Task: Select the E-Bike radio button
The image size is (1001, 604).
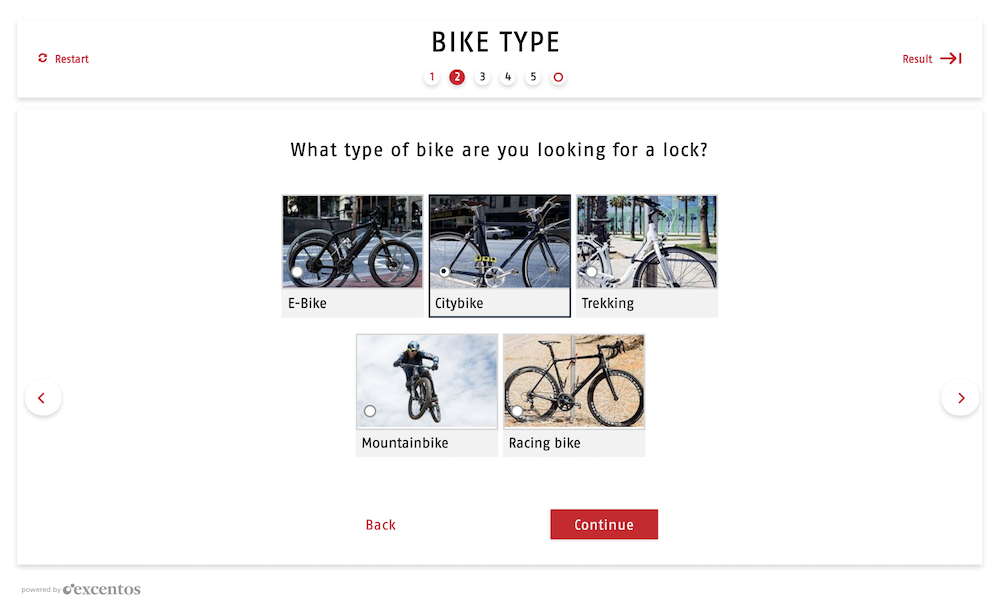Action: point(297,272)
